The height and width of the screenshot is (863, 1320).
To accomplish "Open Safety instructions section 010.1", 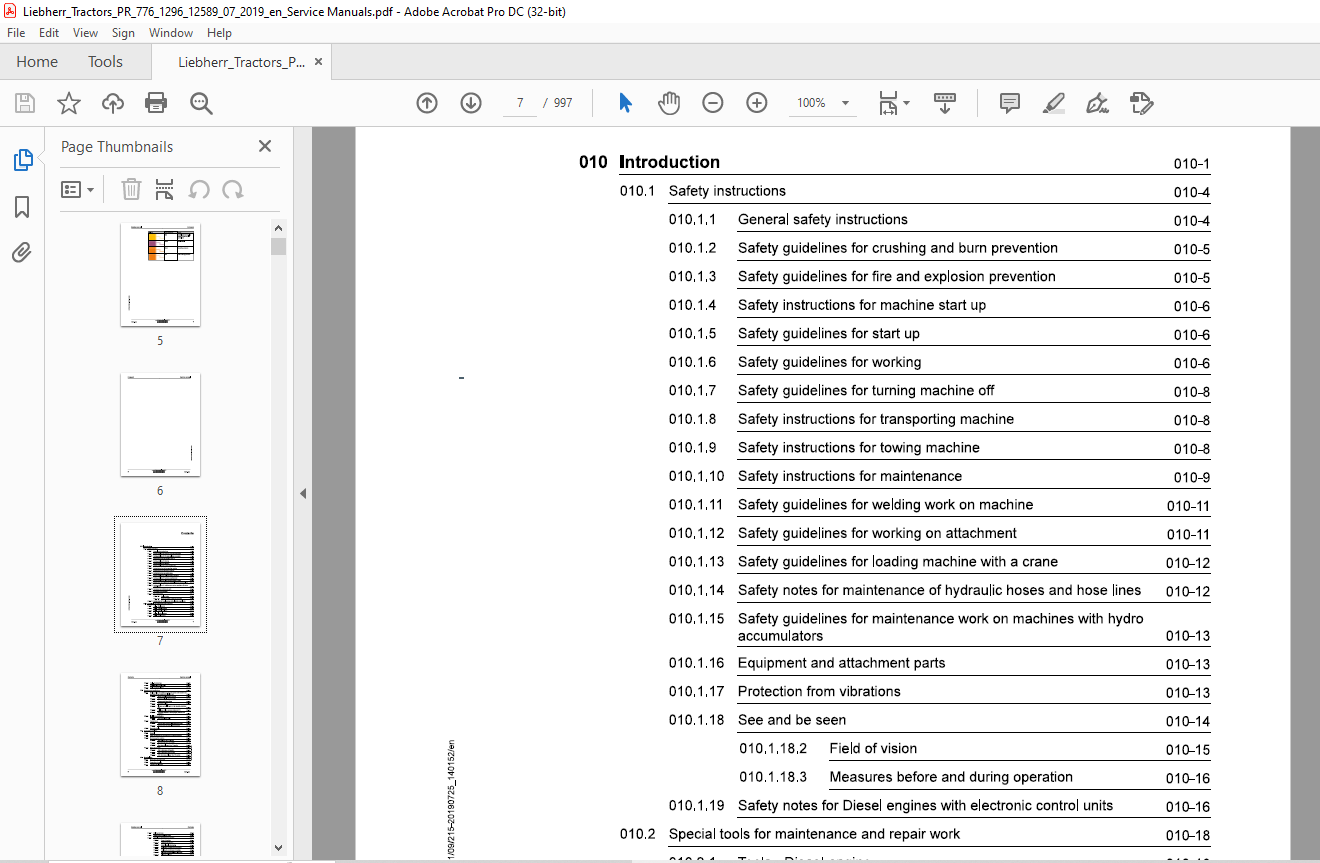I will [727, 191].
